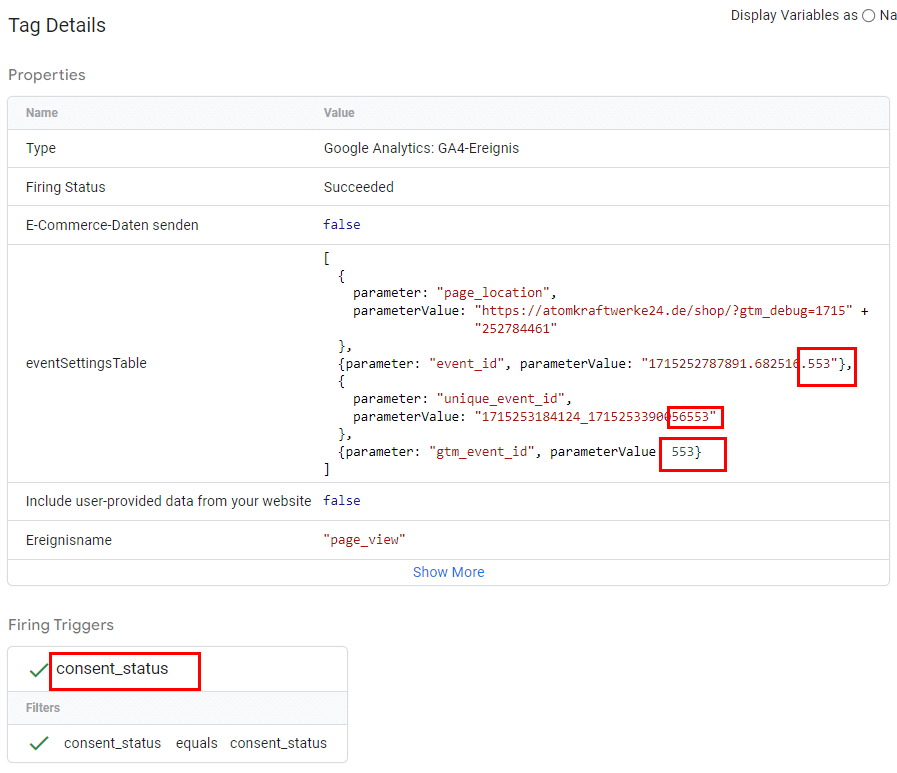Click the Name column header
Screen dimensions: 897x773
[x=42, y=113]
